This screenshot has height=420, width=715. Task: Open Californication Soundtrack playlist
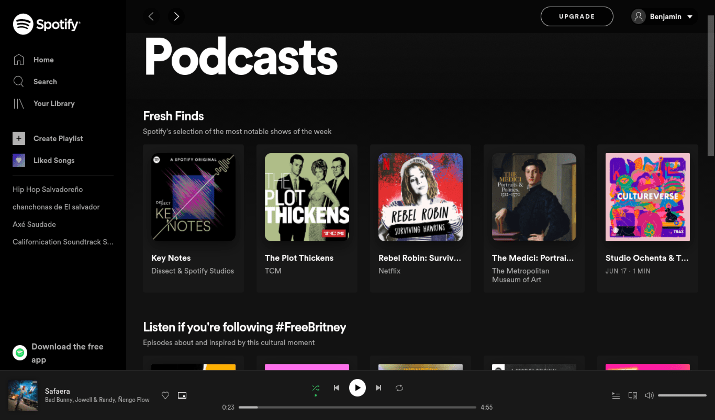pos(63,242)
